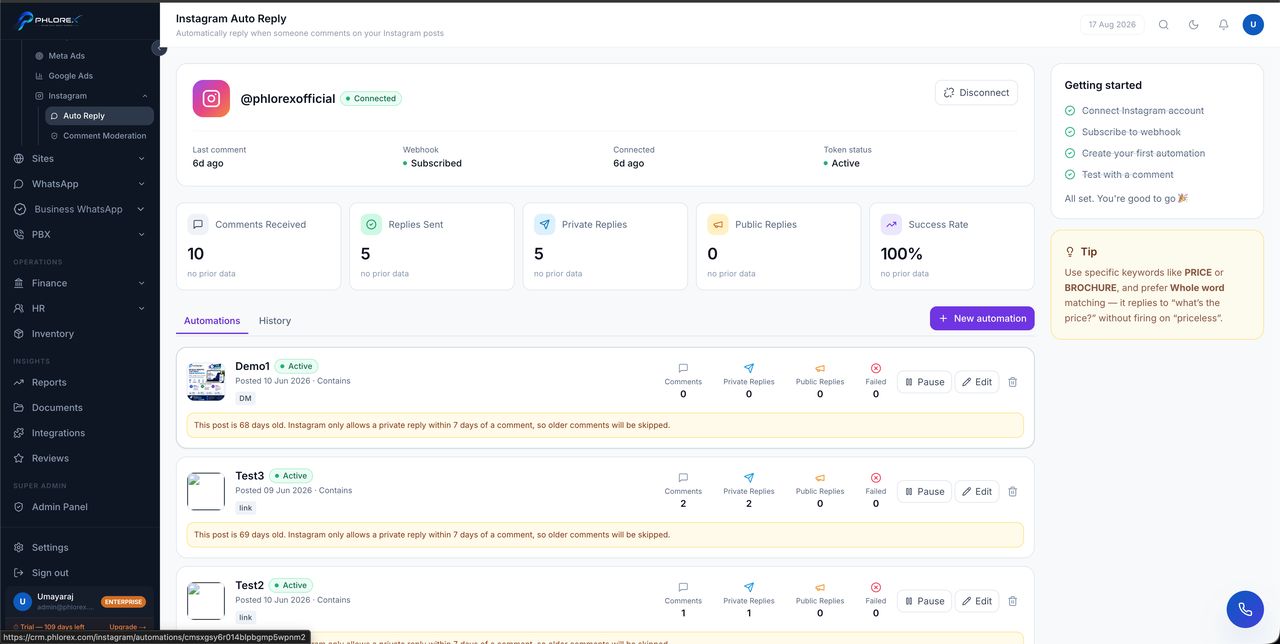This screenshot has width=1280, height=644.
Task: Open Integrations in sidebar
Action: (80, 433)
